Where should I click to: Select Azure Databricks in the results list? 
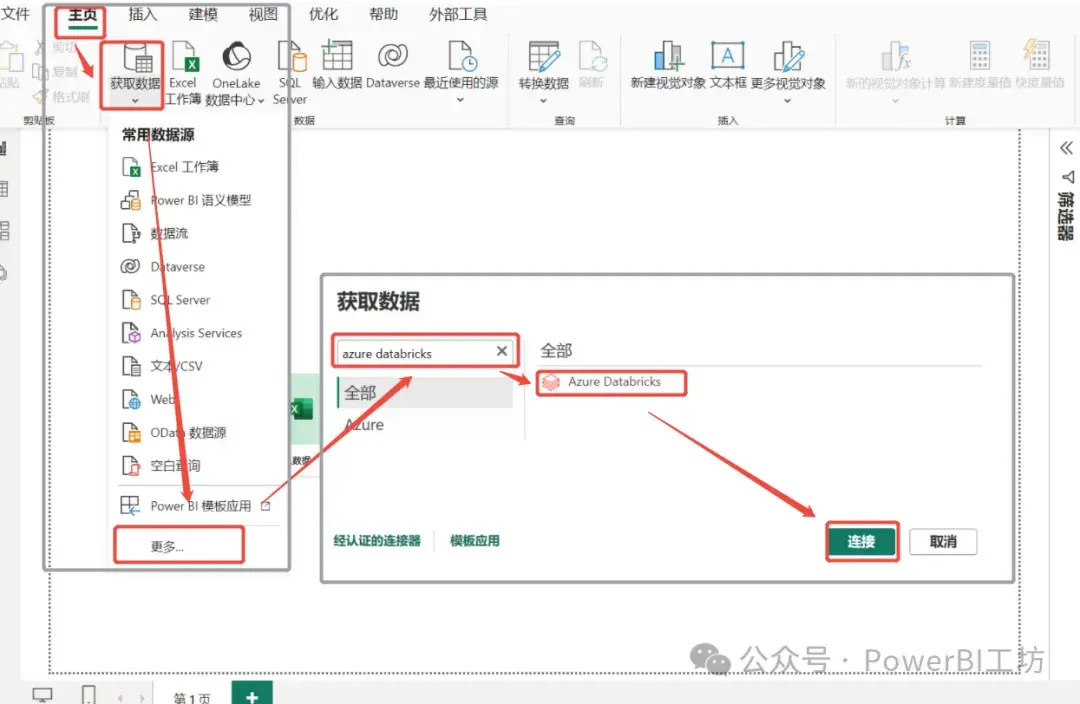611,382
